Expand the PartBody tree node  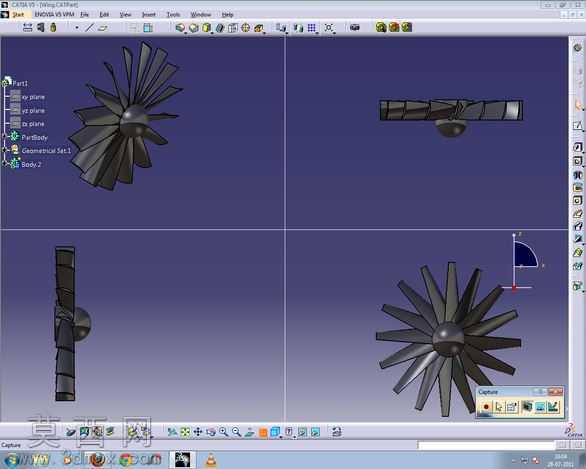(x=5, y=137)
